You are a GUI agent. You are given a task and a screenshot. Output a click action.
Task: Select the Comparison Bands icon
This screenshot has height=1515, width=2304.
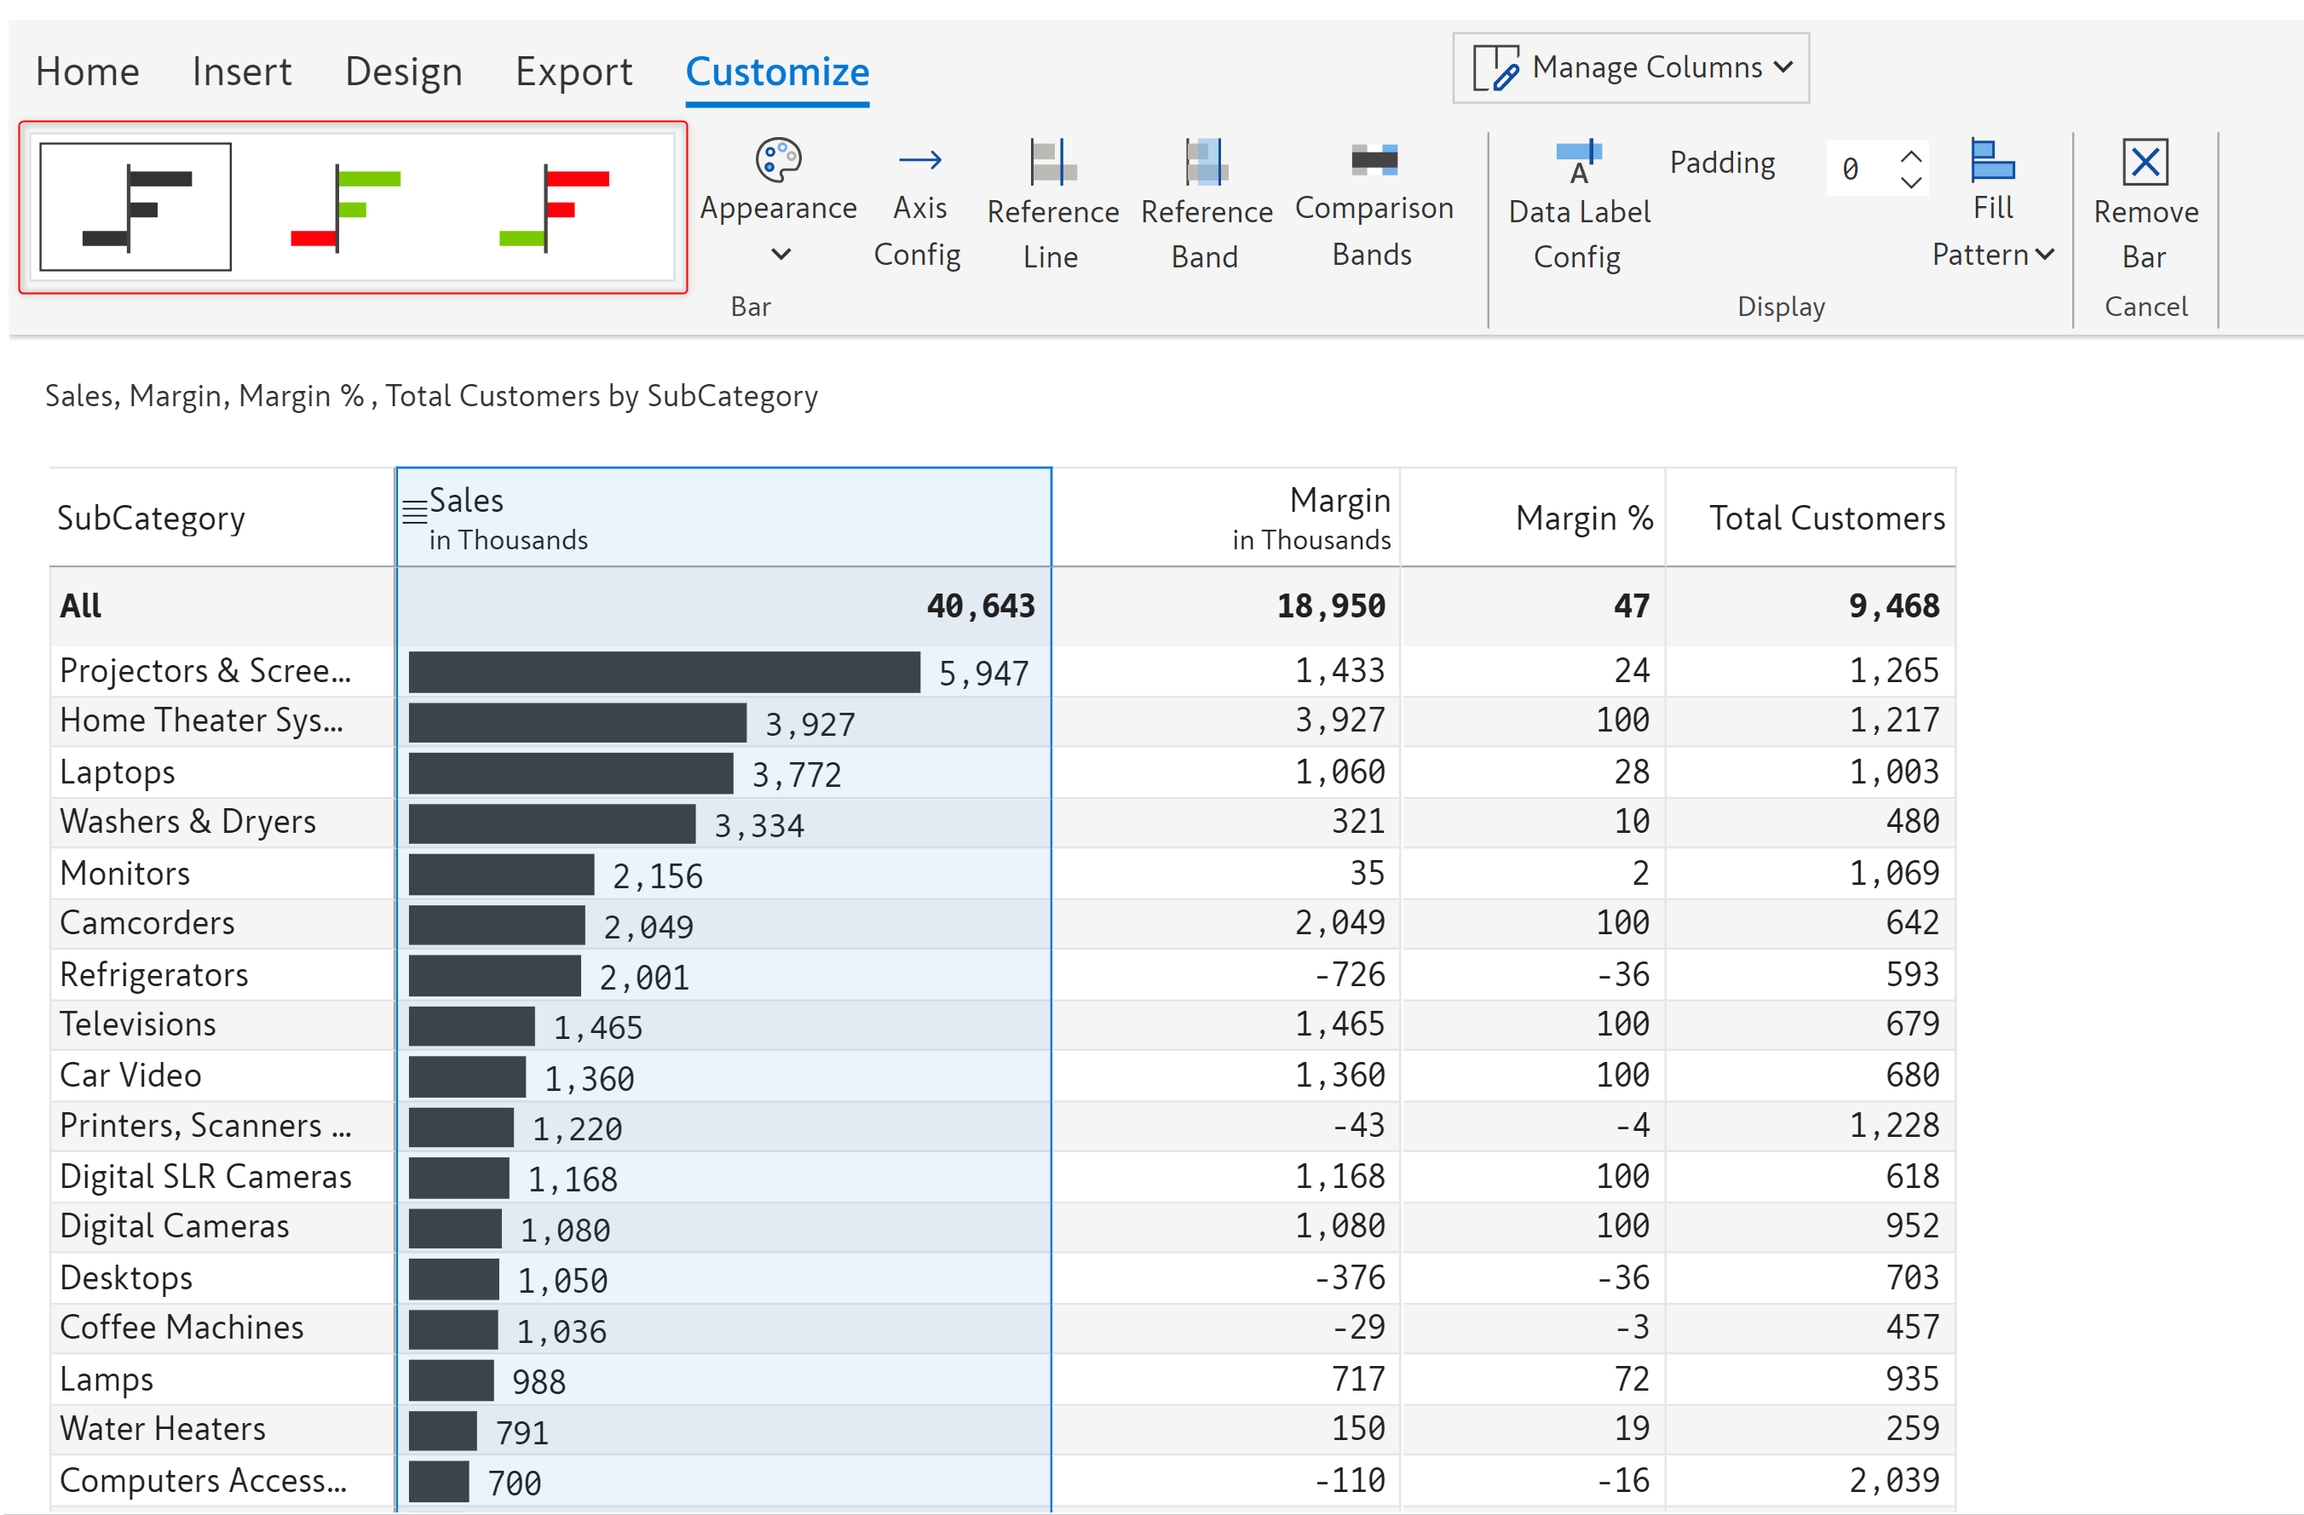pos(1373,160)
